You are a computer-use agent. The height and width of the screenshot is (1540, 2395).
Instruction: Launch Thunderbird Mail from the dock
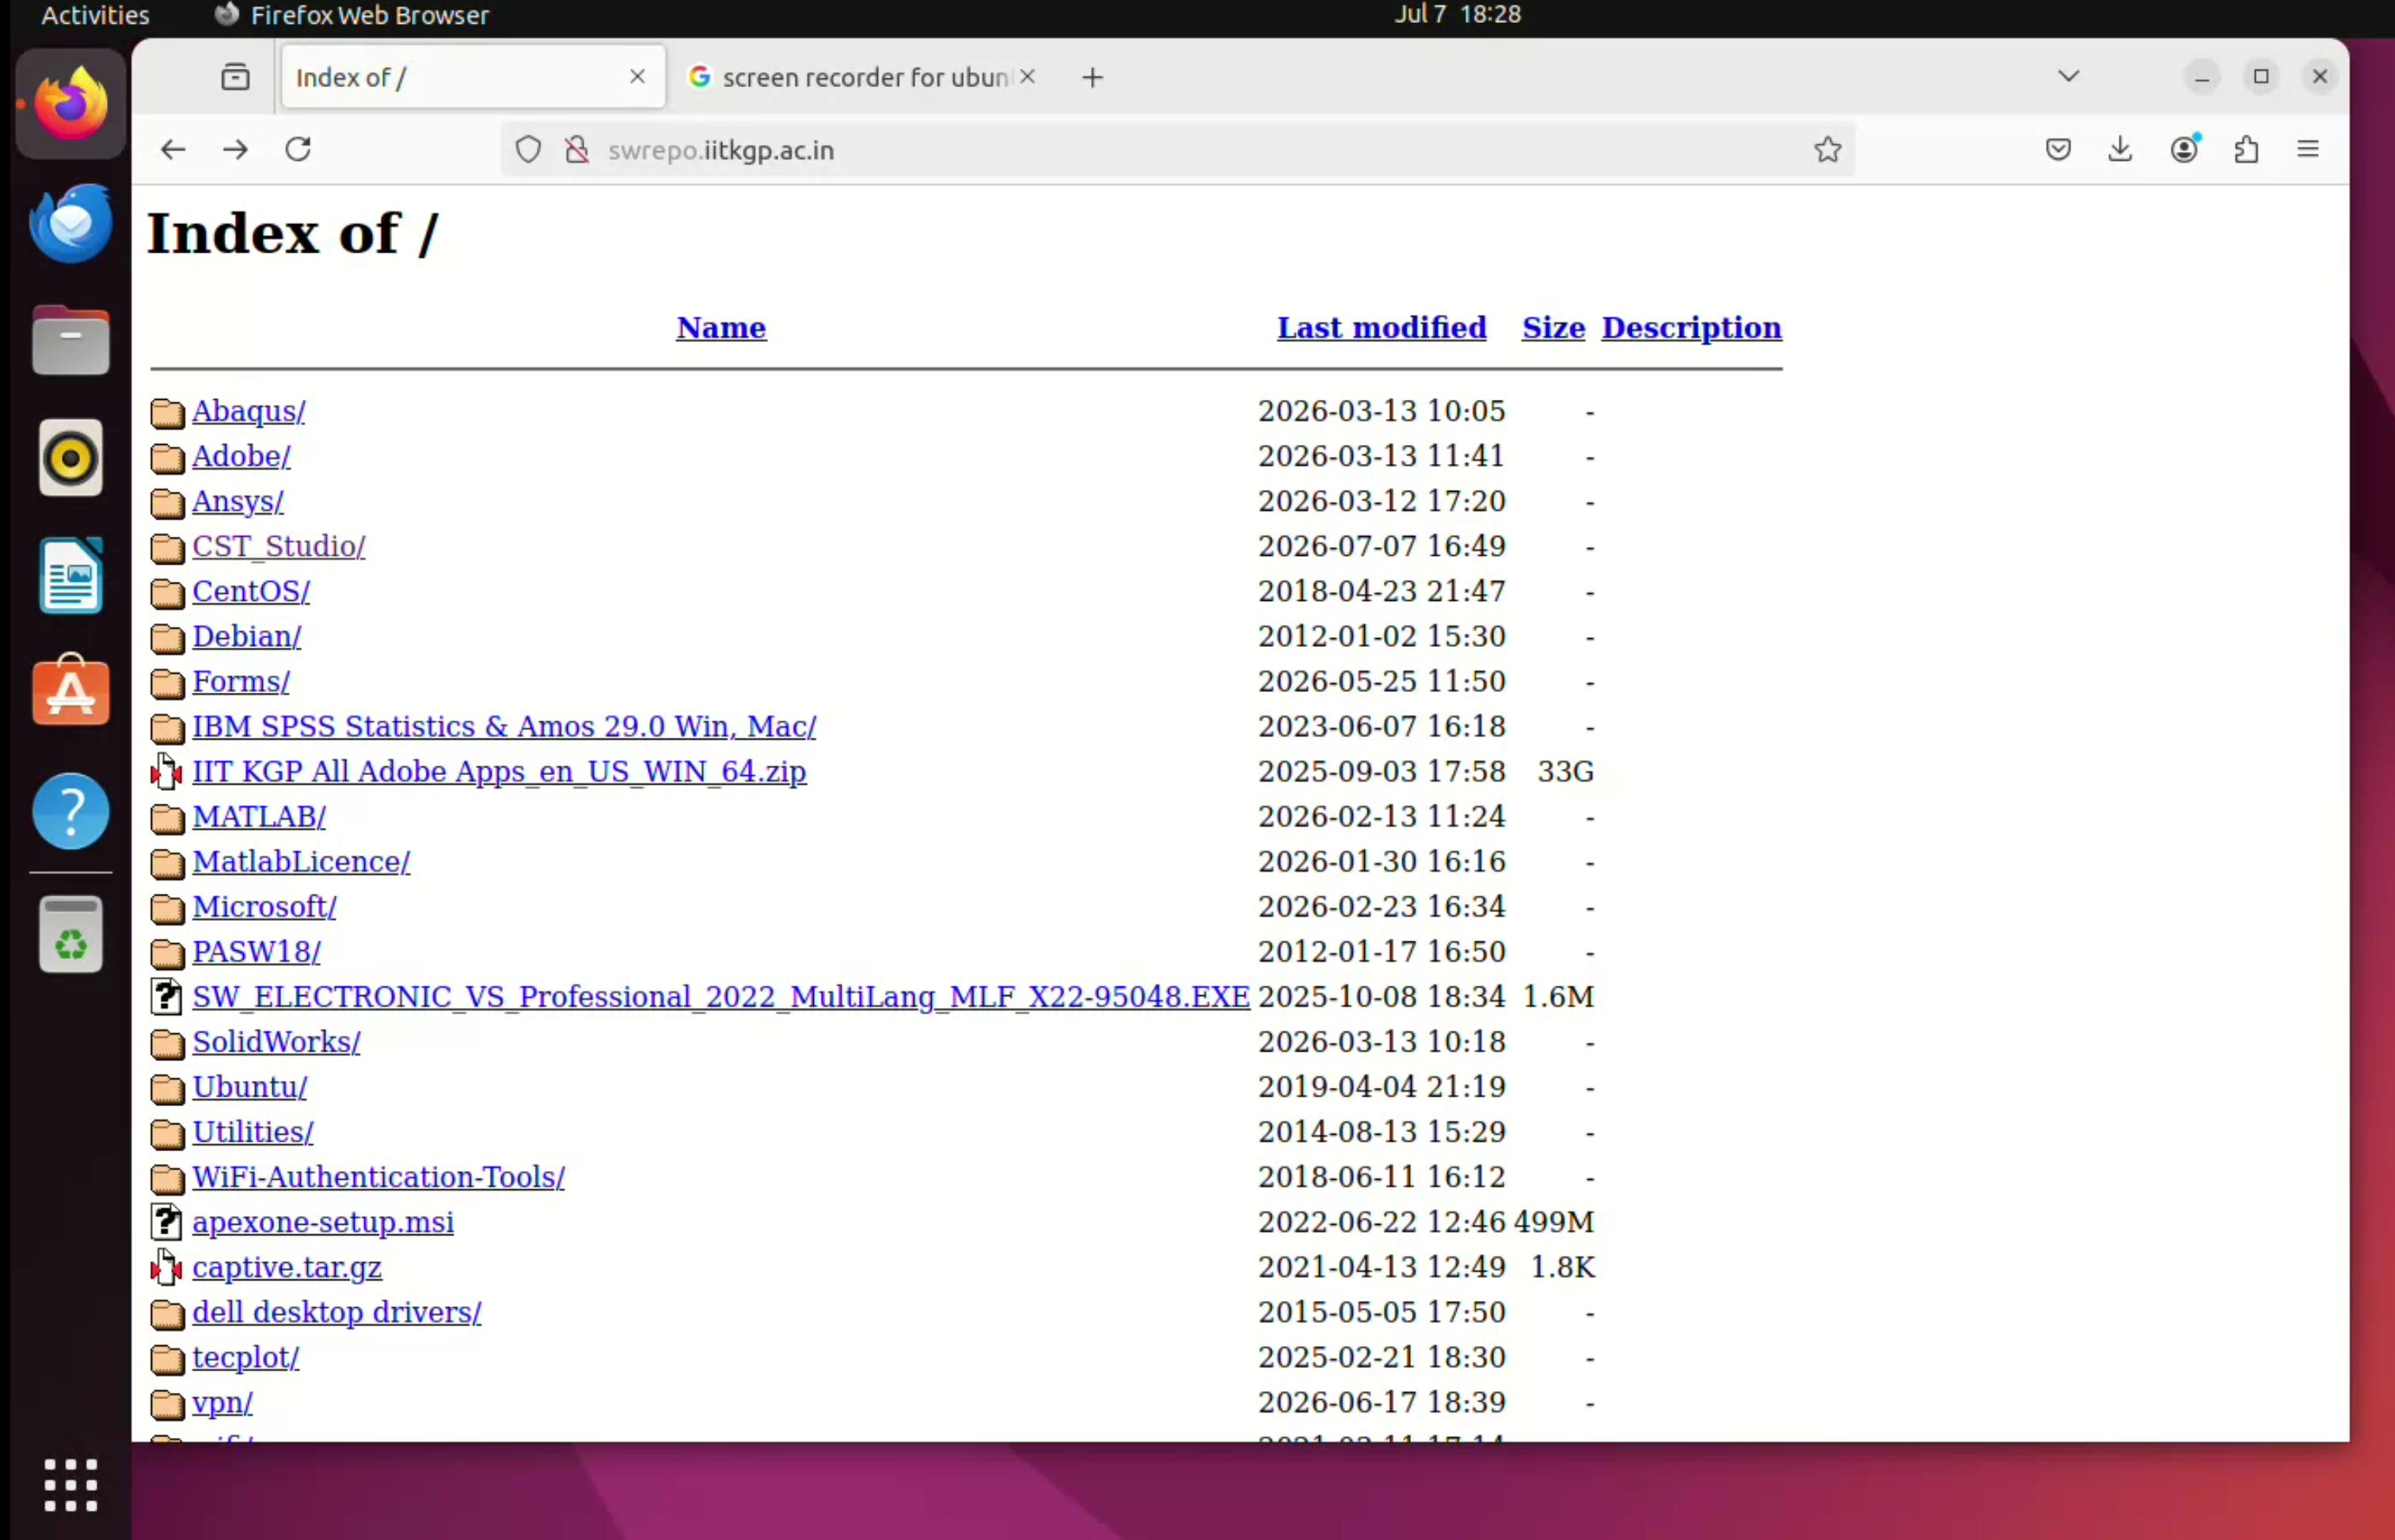(x=71, y=222)
